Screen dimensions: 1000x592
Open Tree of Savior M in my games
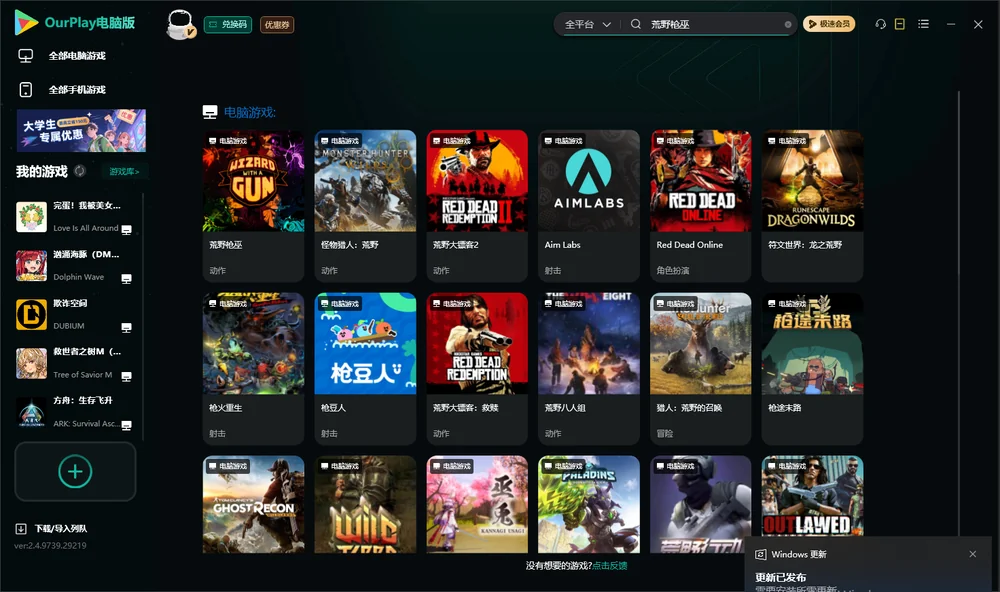(75, 363)
